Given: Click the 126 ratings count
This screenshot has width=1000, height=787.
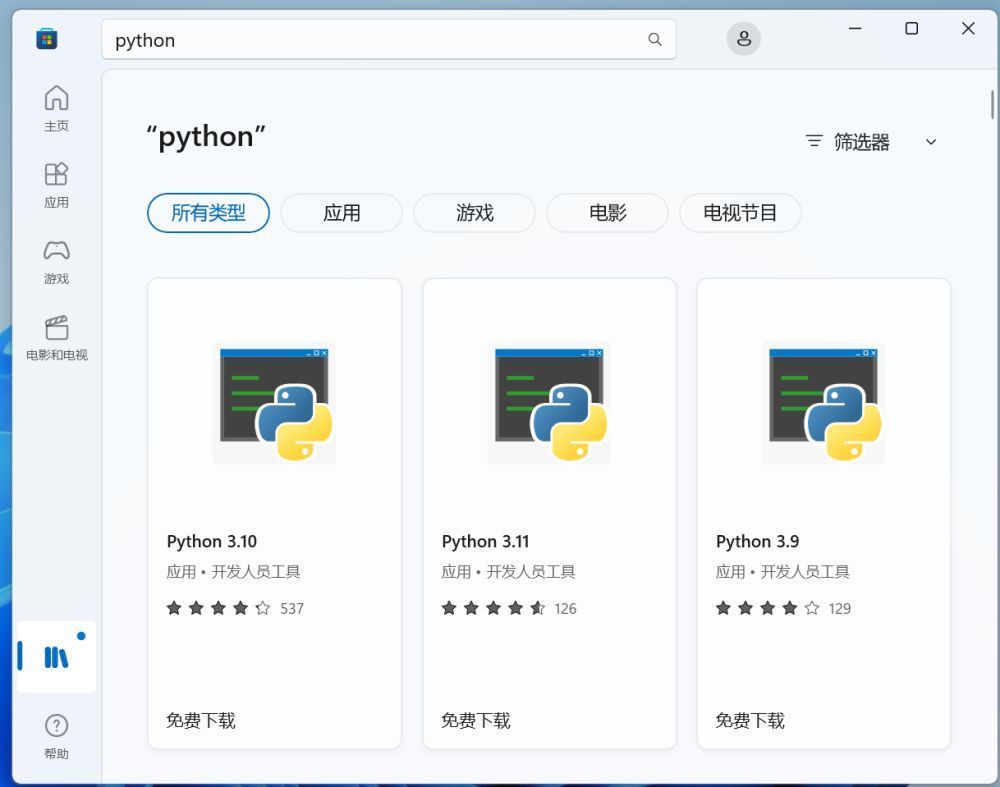Looking at the screenshot, I should (566, 608).
